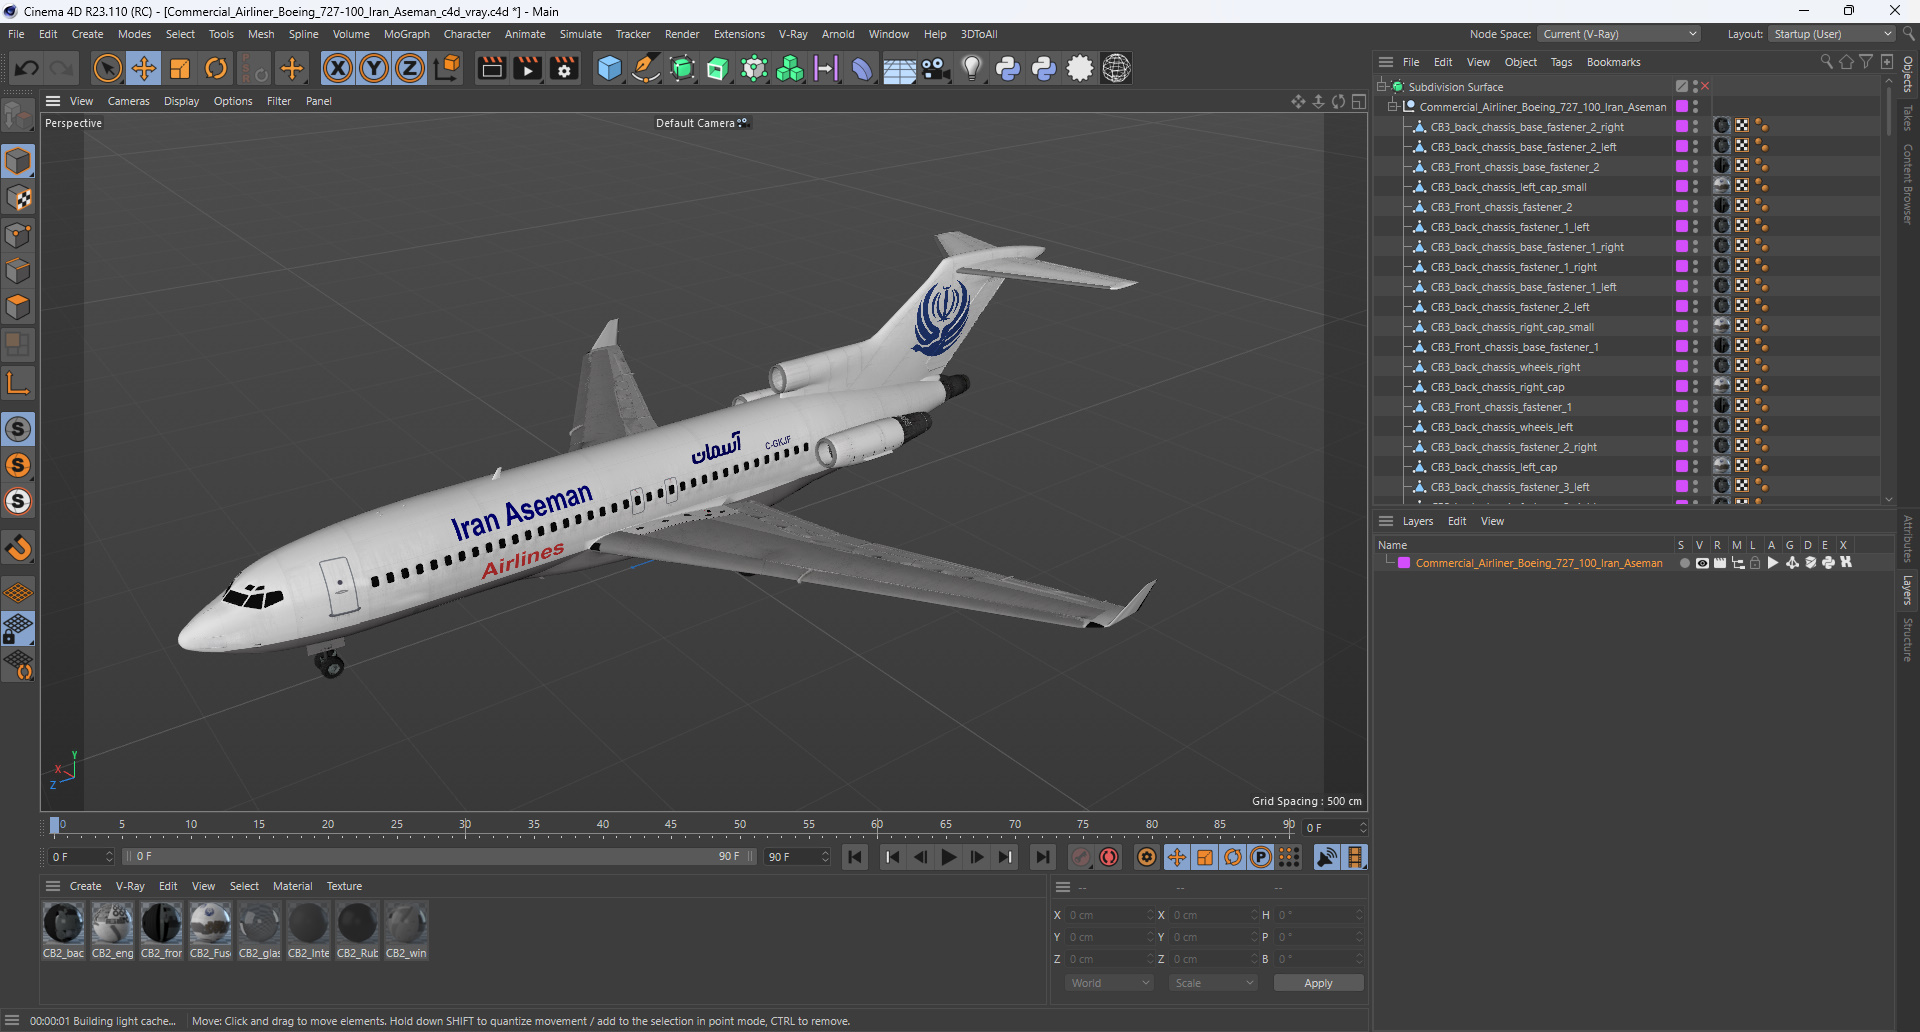This screenshot has height=1032, width=1920.
Task: Go to start of animation
Action: click(x=855, y=857)
